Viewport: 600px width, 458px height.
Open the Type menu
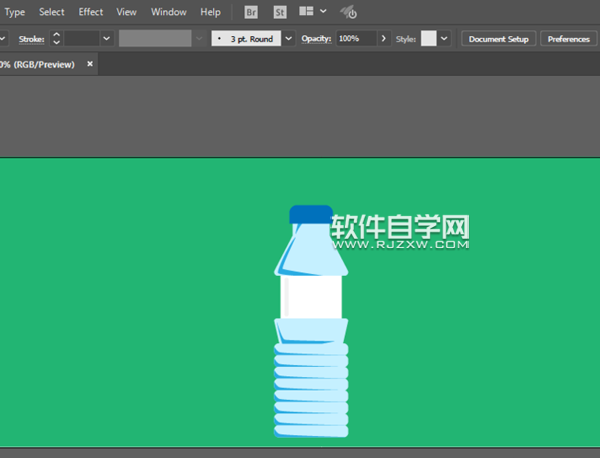click(15, 12)
